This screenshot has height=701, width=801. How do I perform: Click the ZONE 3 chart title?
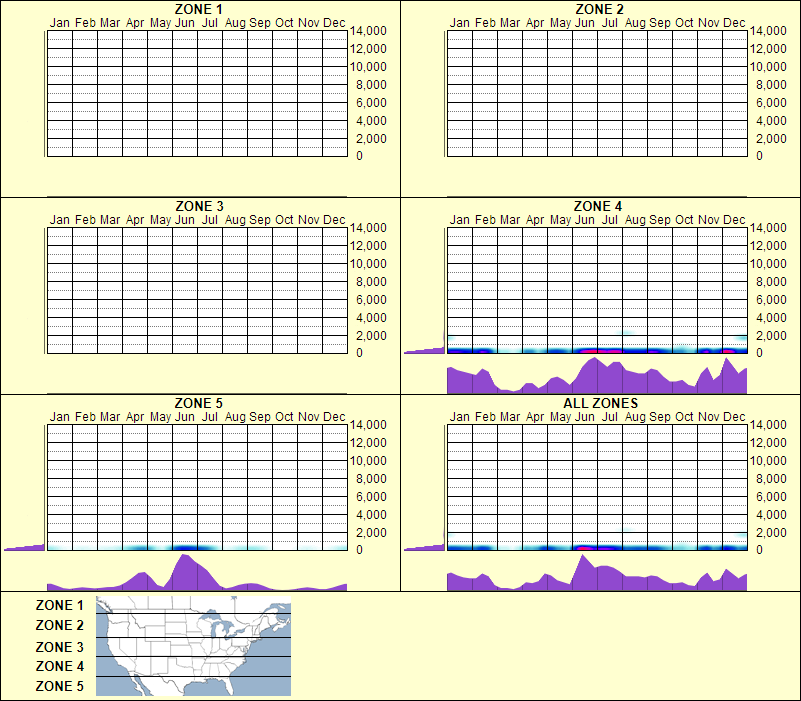196,206
